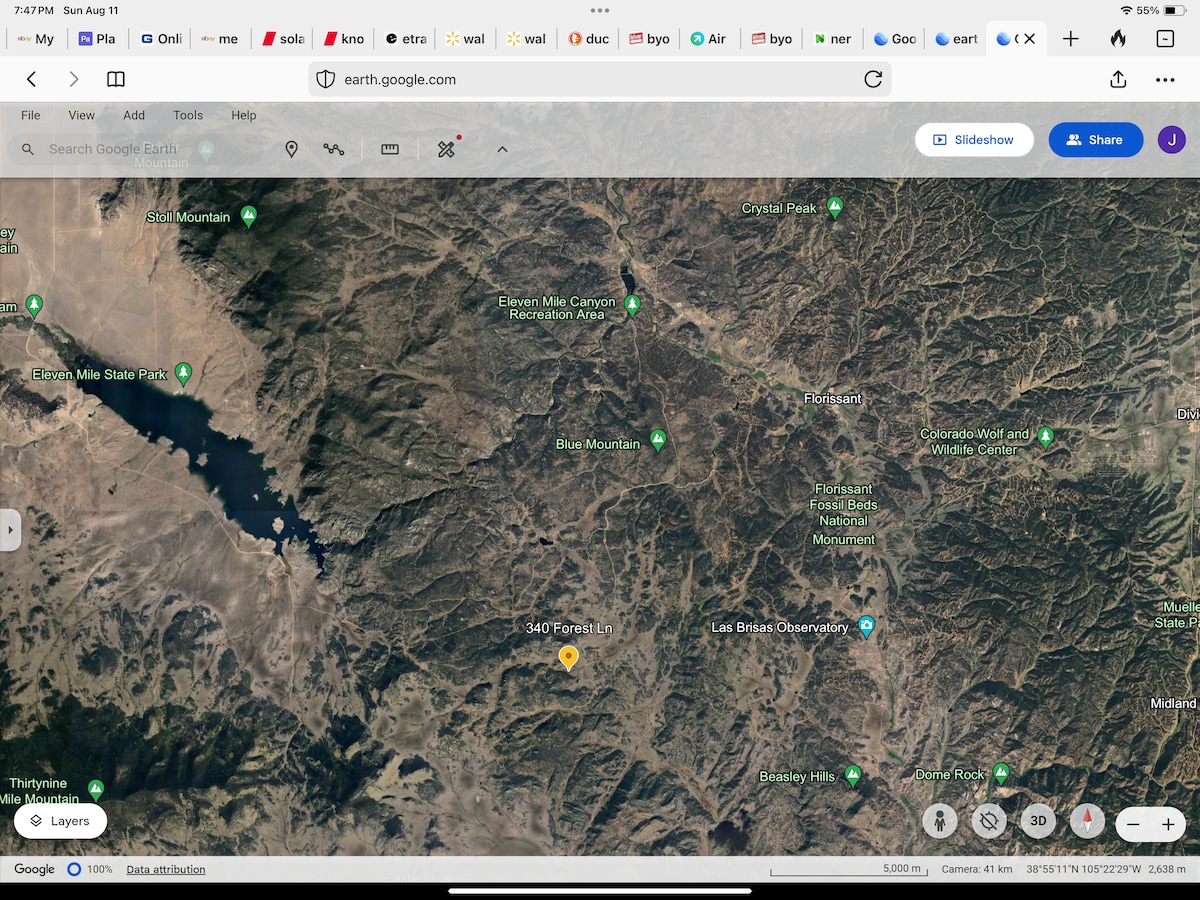Click the Stoll Mountain marker

(x=249, y=216)
